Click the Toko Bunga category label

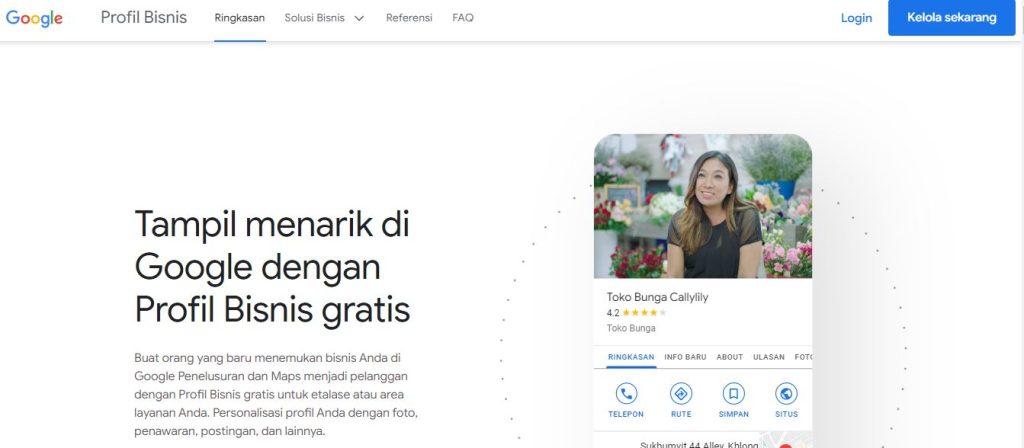click(x=631, y=328)
